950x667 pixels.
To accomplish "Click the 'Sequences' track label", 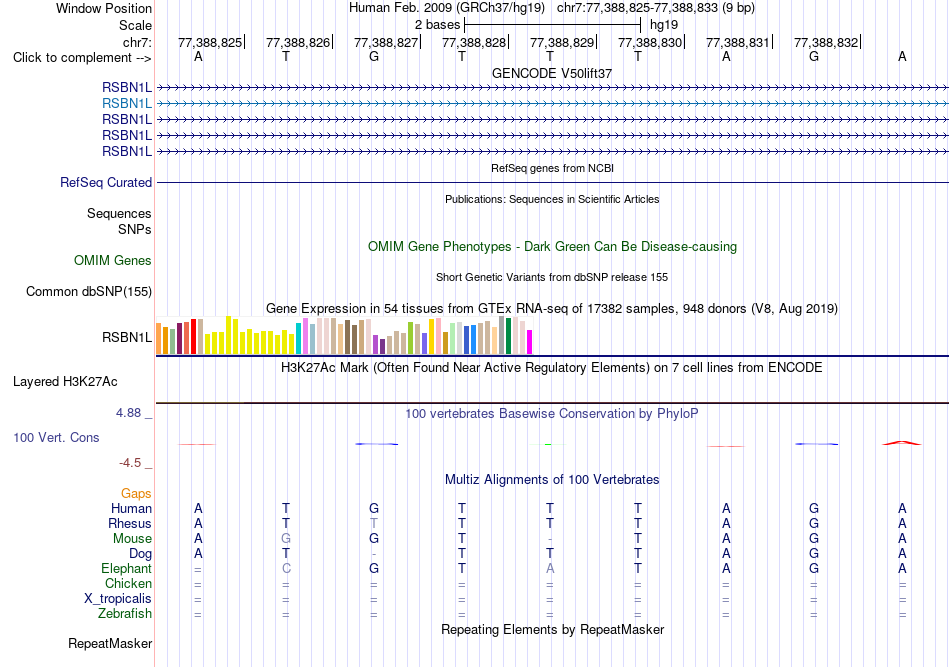I will point(119,213).
